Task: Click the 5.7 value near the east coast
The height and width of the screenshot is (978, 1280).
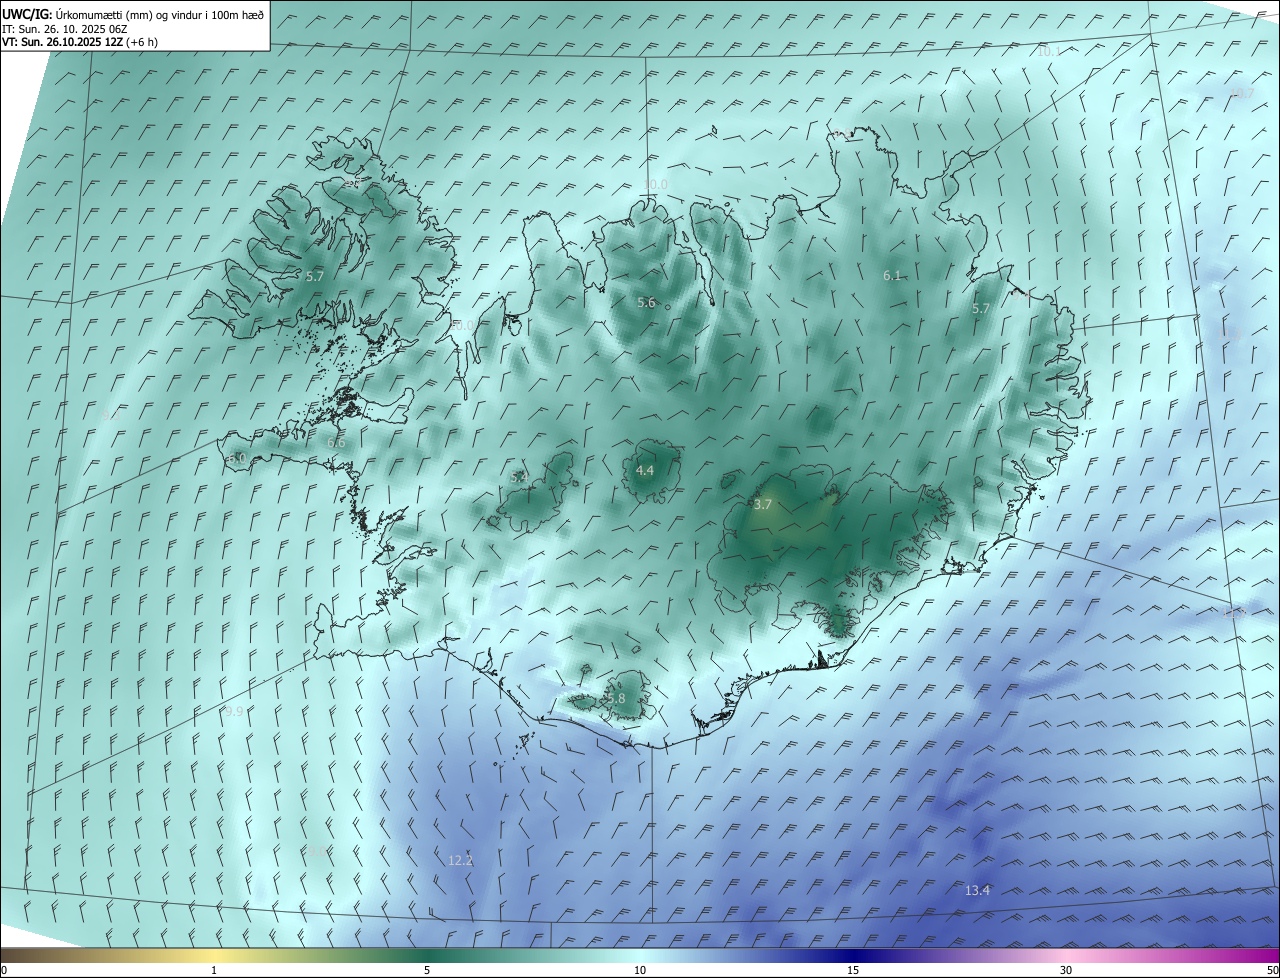Action: (x=980, y=309)
